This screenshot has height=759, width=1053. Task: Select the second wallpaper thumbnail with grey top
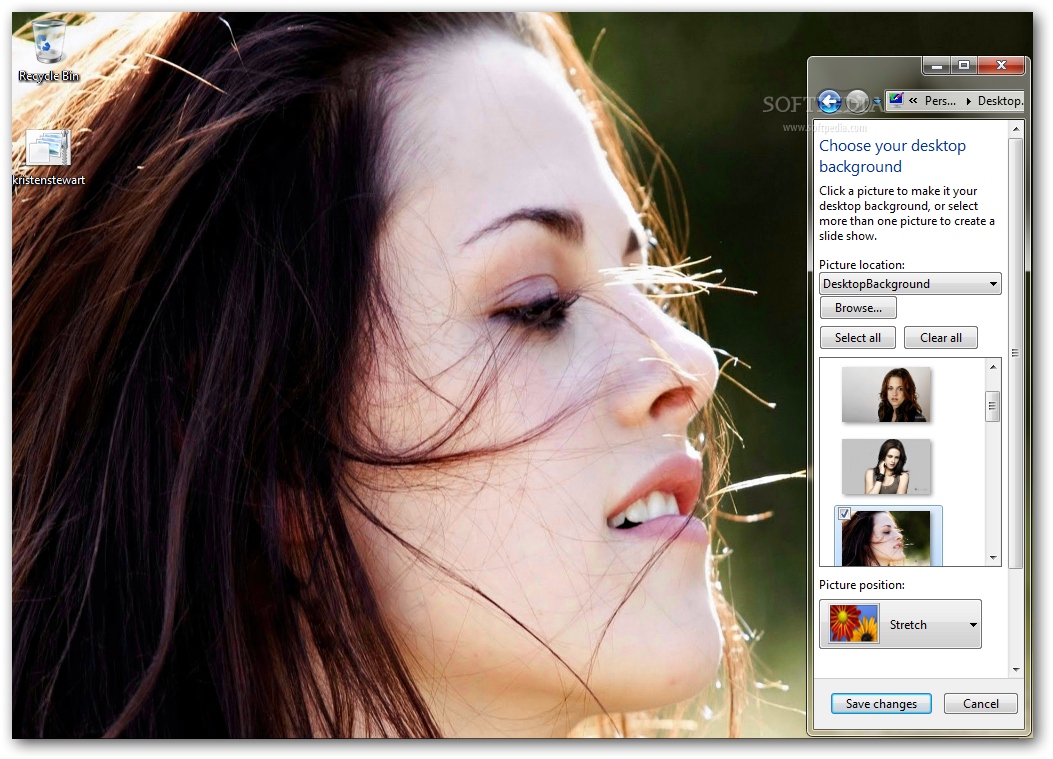pos(886,467)
